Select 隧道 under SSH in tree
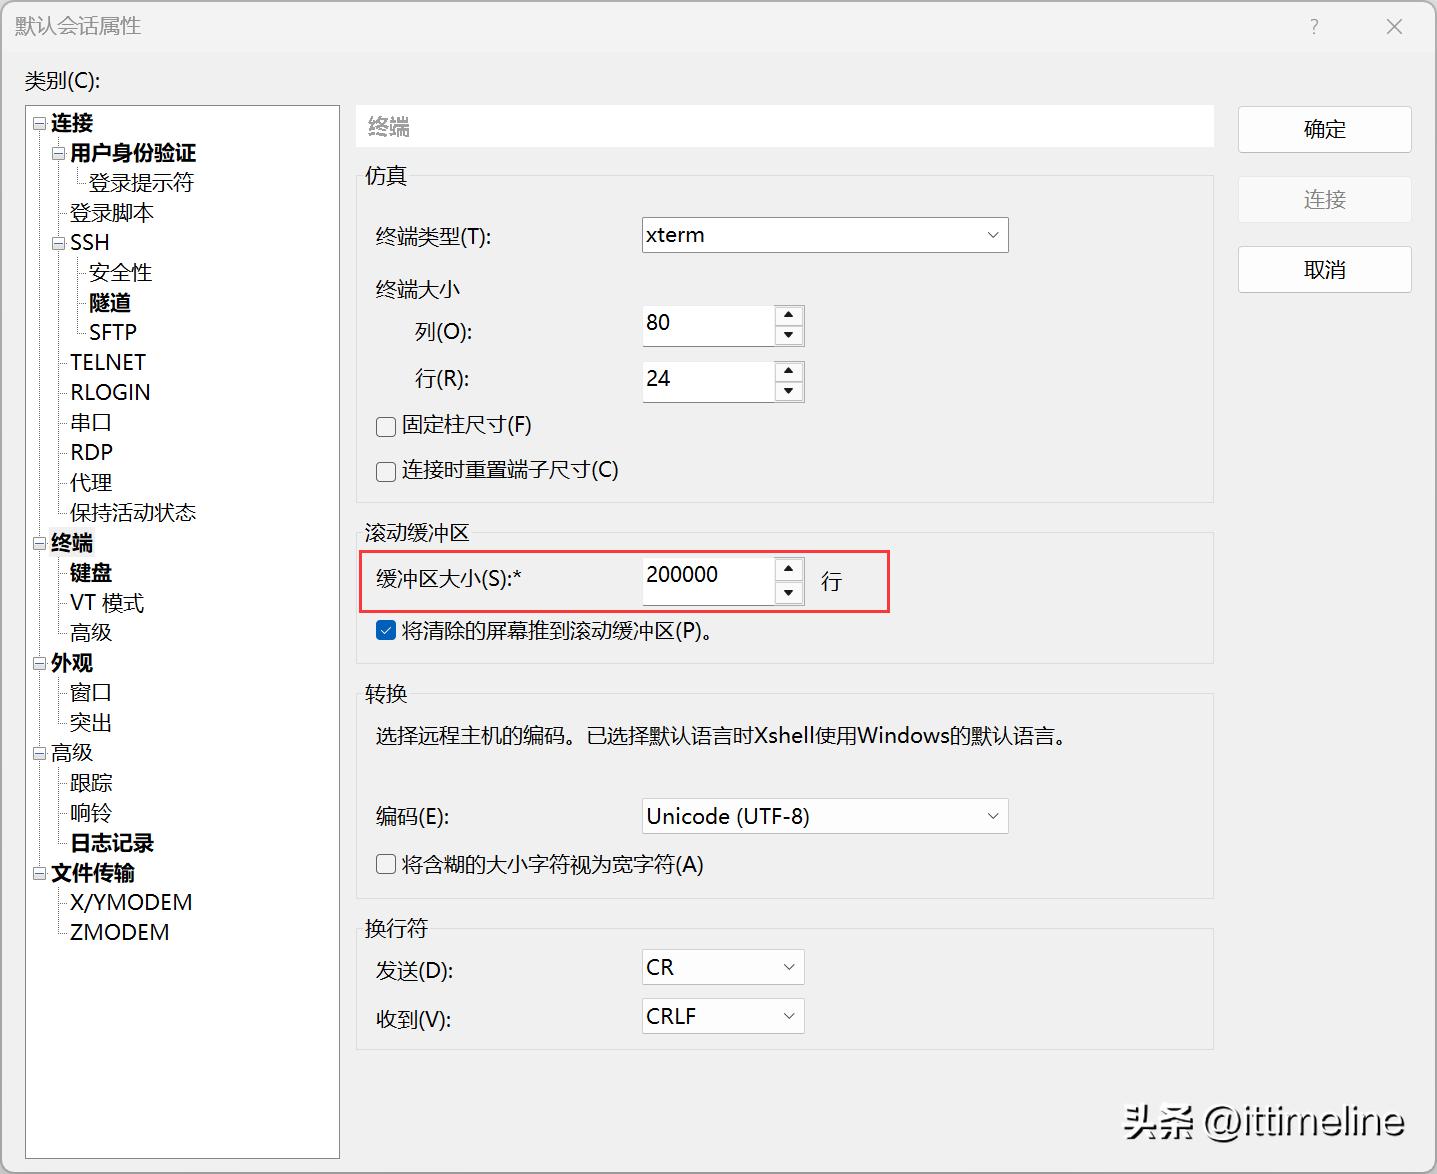Viewport: 1437px width, 1174px height. coord(110,303)
